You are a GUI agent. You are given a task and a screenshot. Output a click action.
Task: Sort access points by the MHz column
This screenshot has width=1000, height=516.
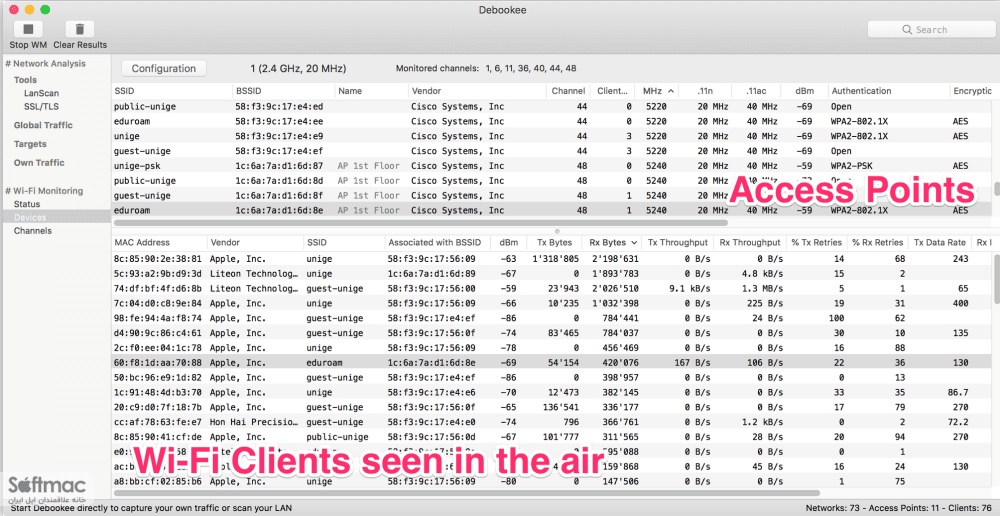[x=657, y=91]
